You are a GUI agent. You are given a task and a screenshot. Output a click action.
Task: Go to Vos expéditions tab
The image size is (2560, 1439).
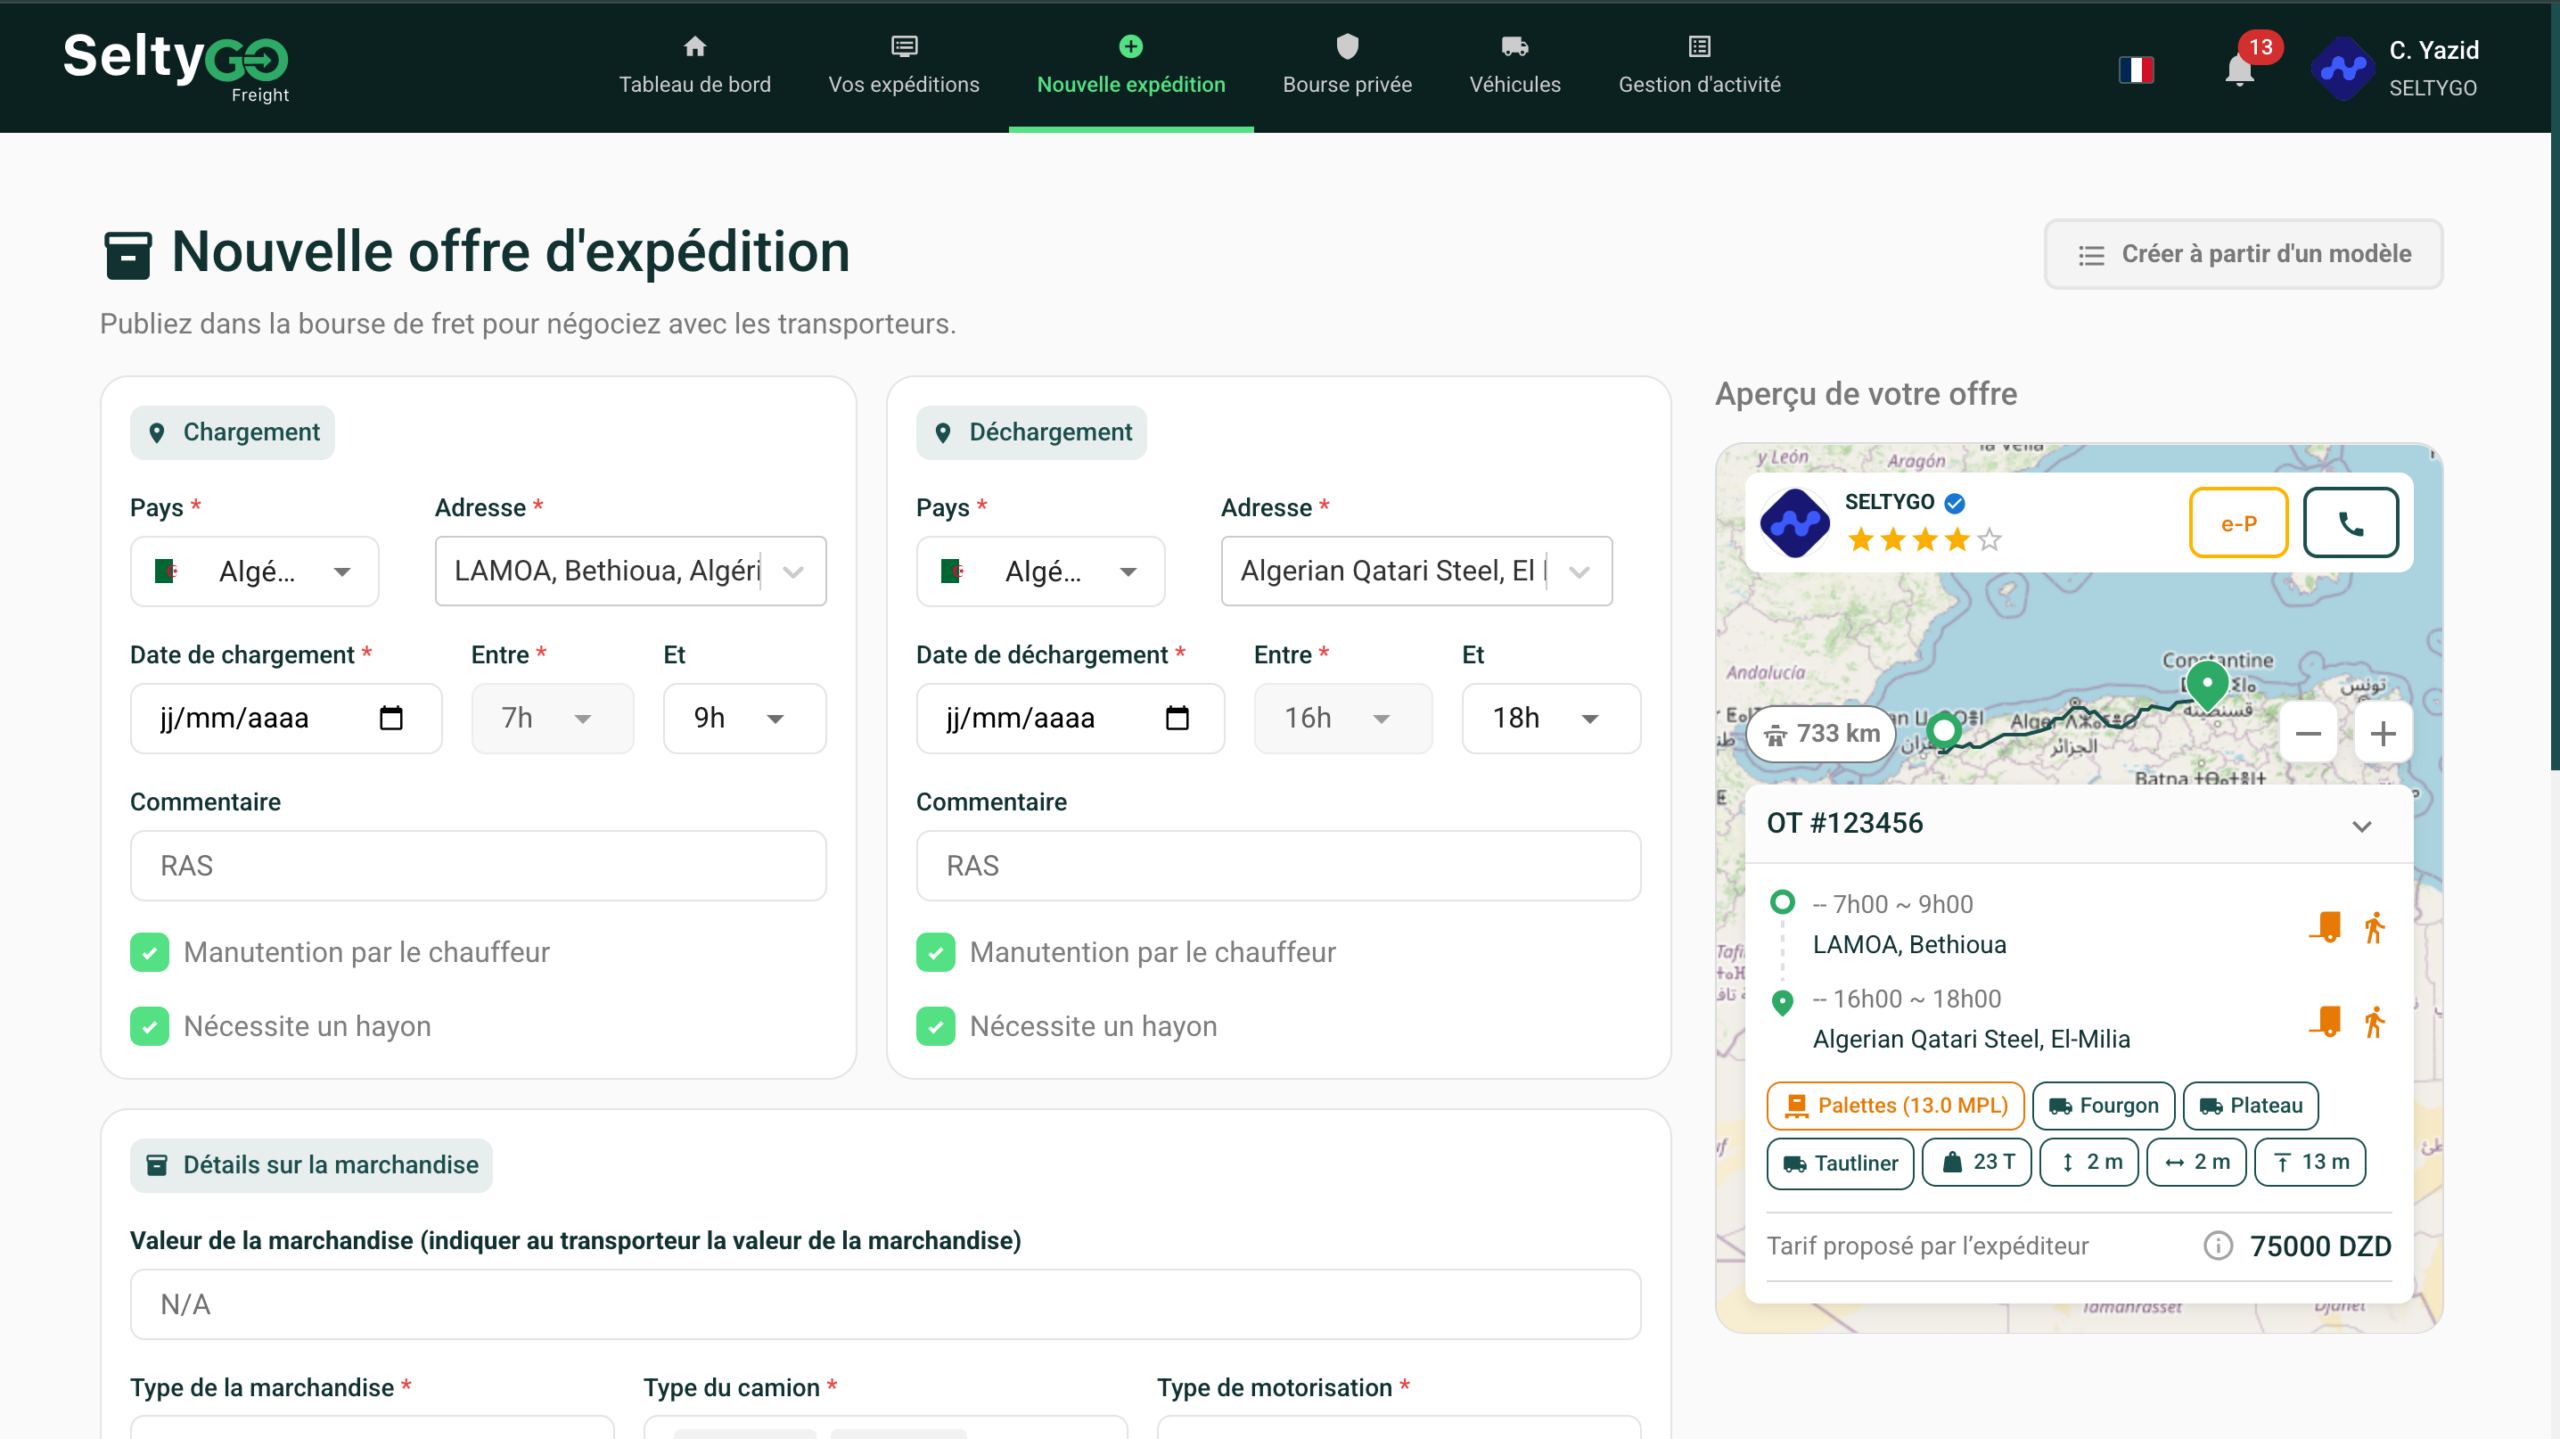point(903,66)
